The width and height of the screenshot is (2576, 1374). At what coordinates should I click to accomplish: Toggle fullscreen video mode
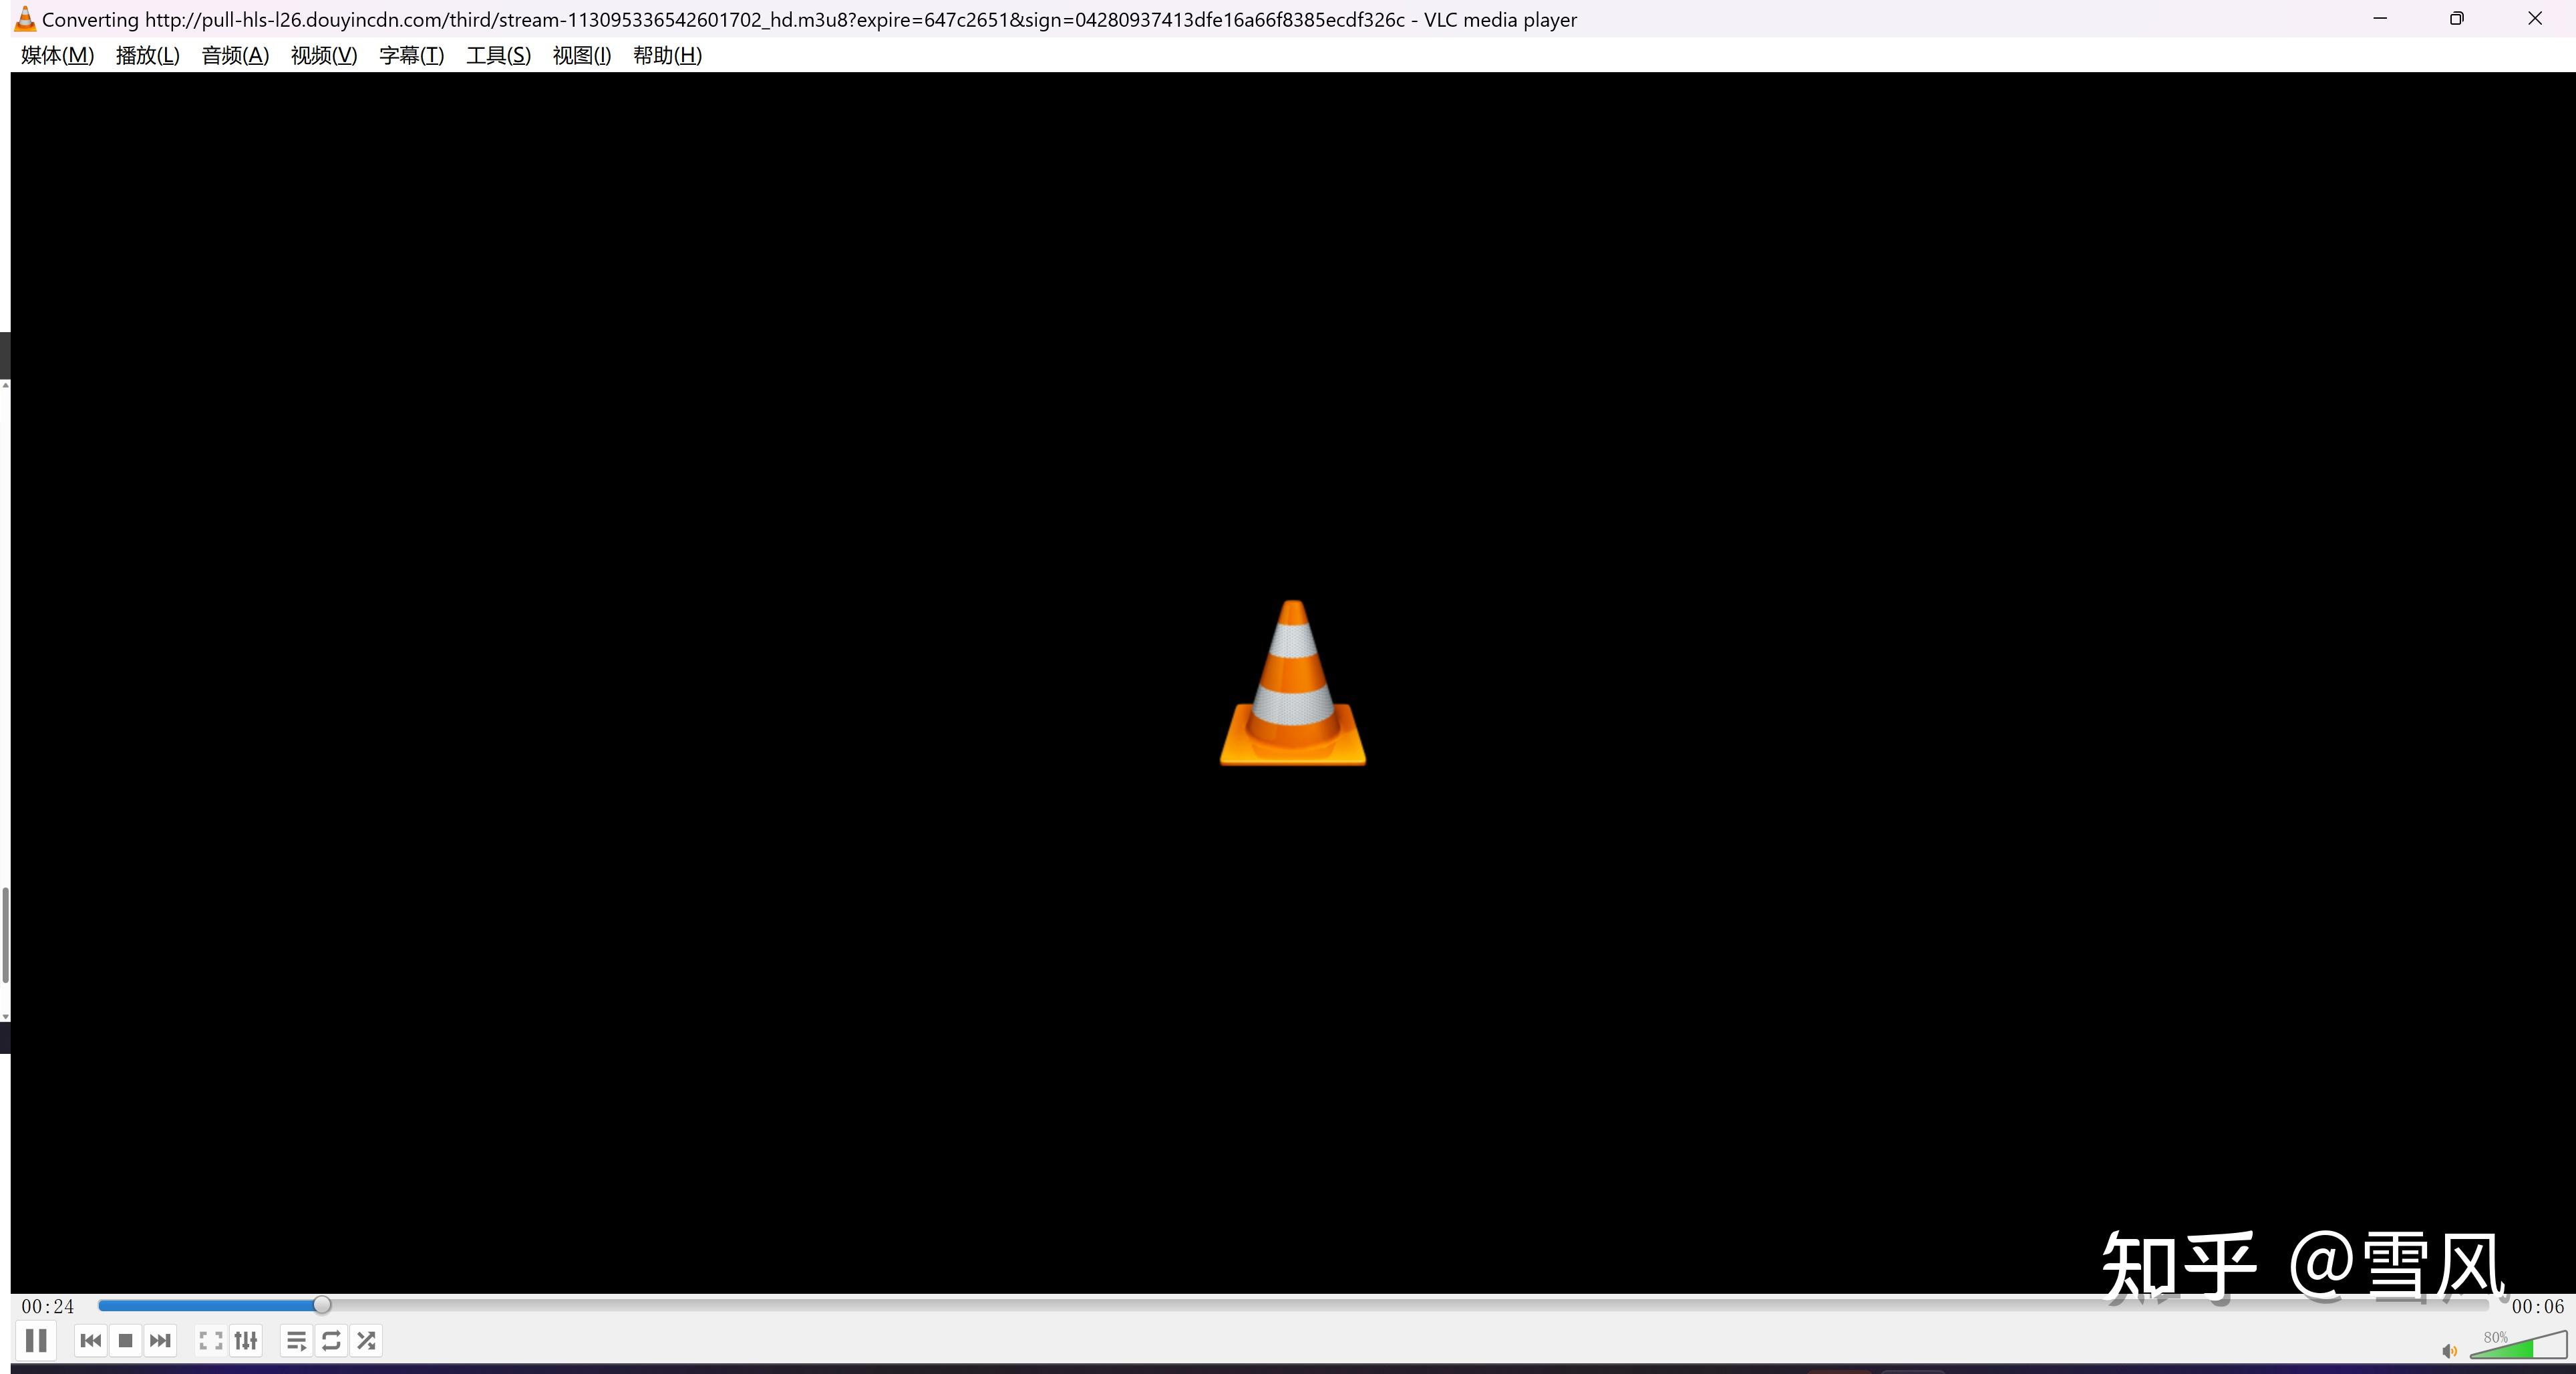210,1340
